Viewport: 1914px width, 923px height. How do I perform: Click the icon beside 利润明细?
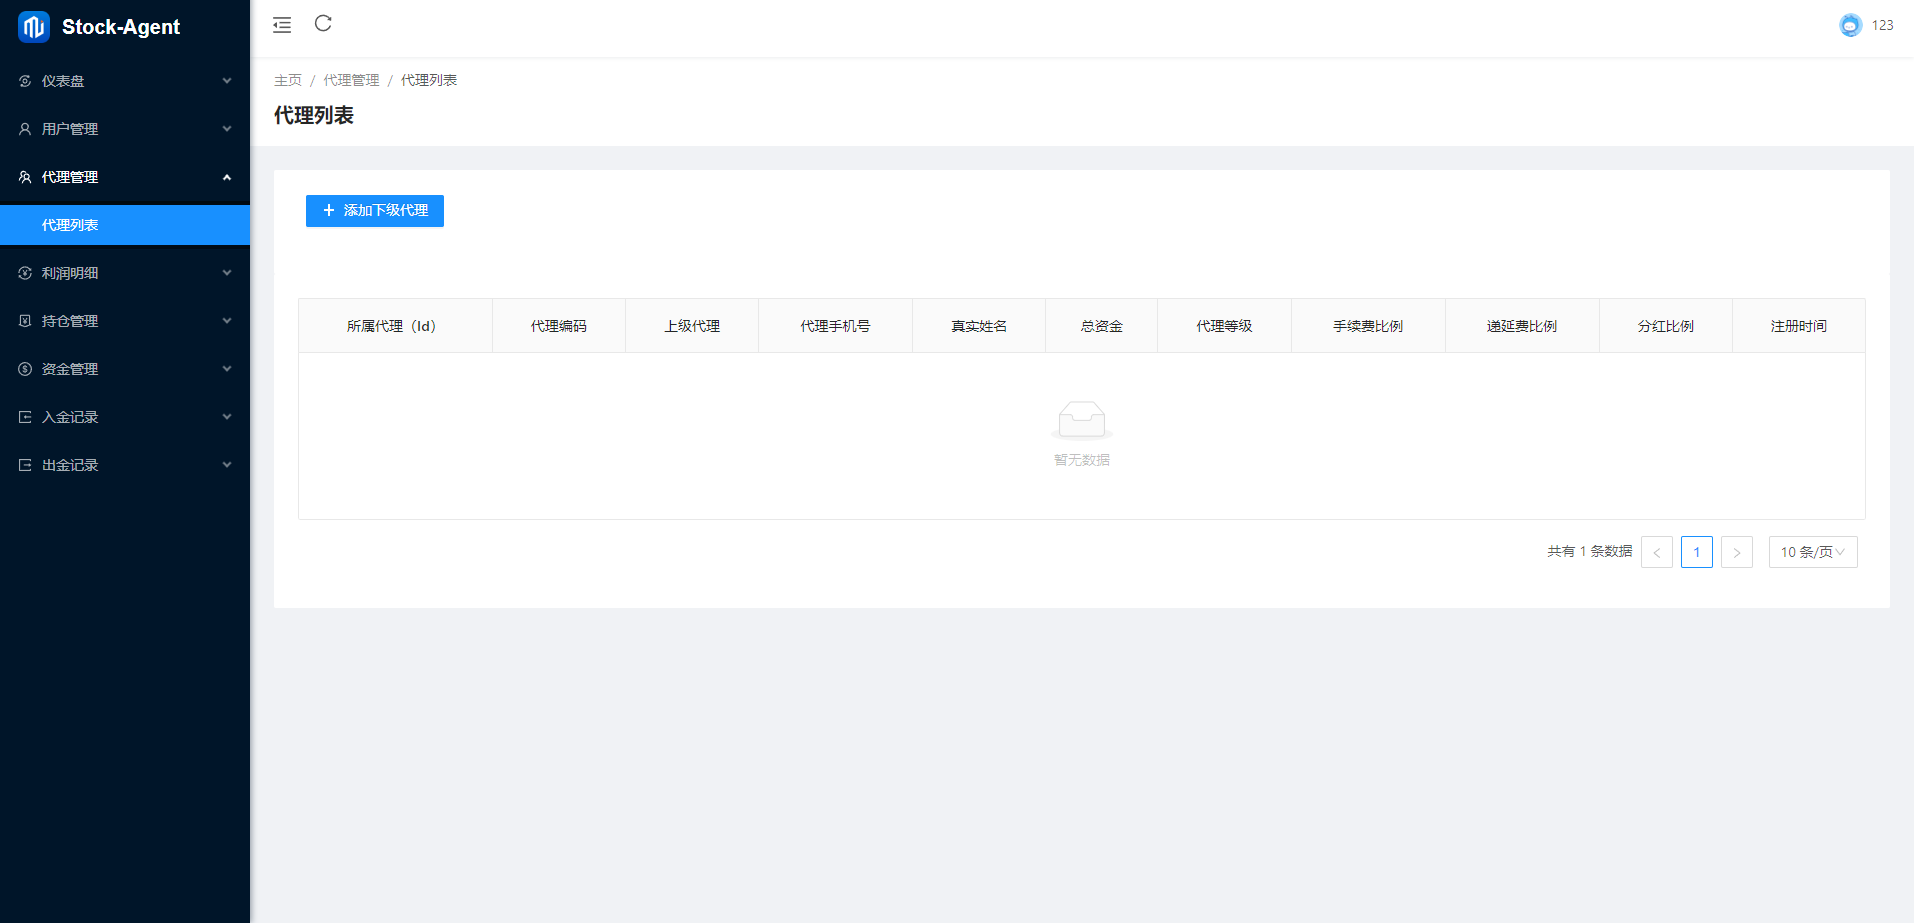pyautogui.click(x=25, y=273)
